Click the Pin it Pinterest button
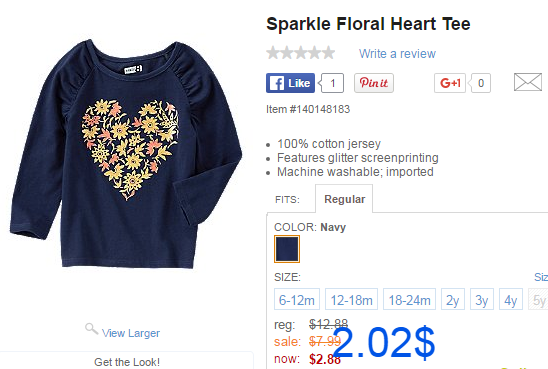This screenshot has height=369, width=548. coord(374,83)
